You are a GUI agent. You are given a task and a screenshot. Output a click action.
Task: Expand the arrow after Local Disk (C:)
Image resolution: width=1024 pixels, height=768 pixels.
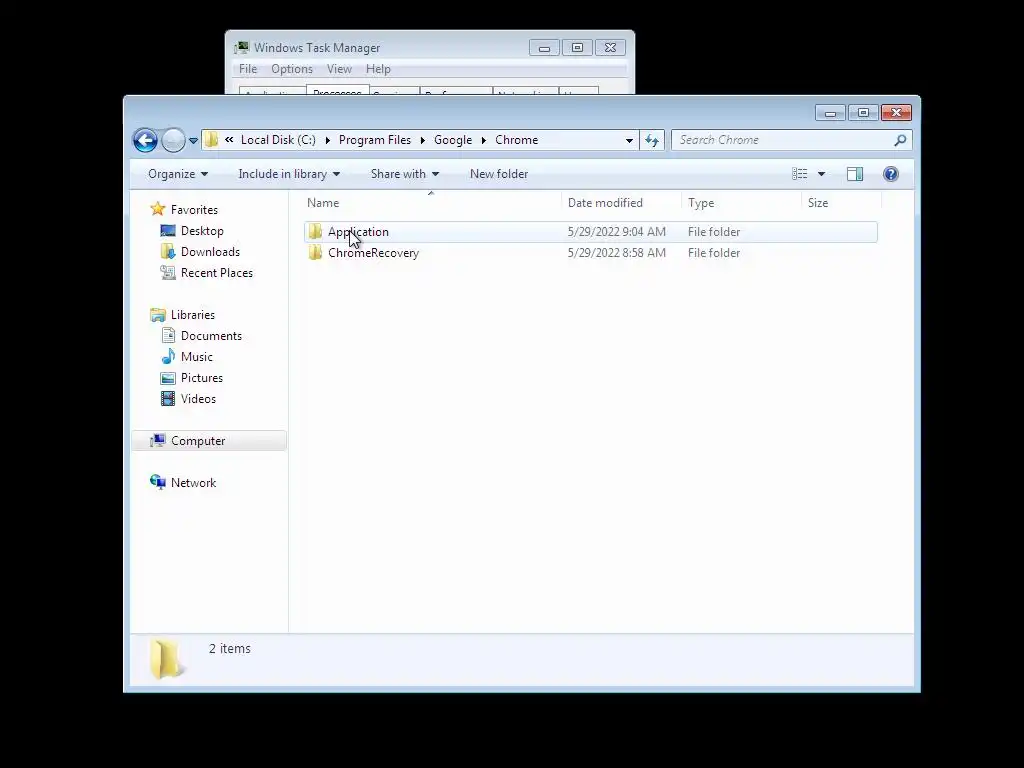click(327, 140)
